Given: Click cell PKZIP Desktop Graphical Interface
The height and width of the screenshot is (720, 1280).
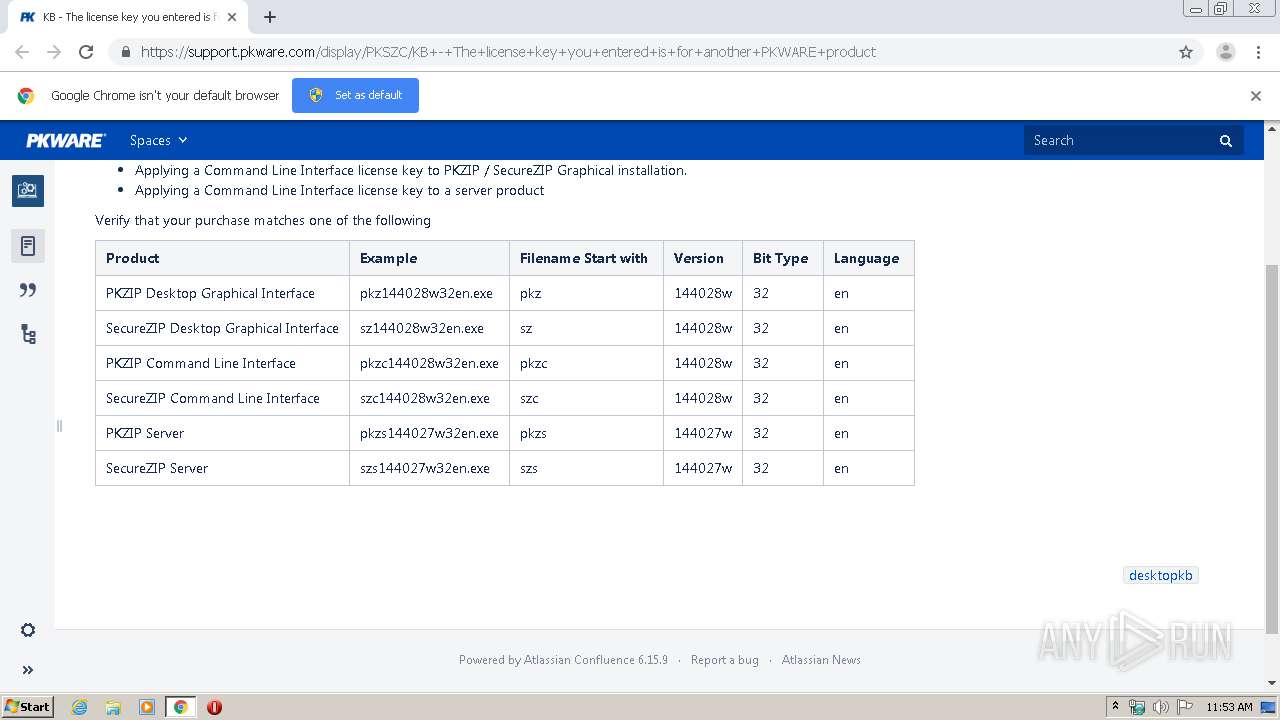Looking at the screenshot, I should pyautogui.click(x=222, y=293).
